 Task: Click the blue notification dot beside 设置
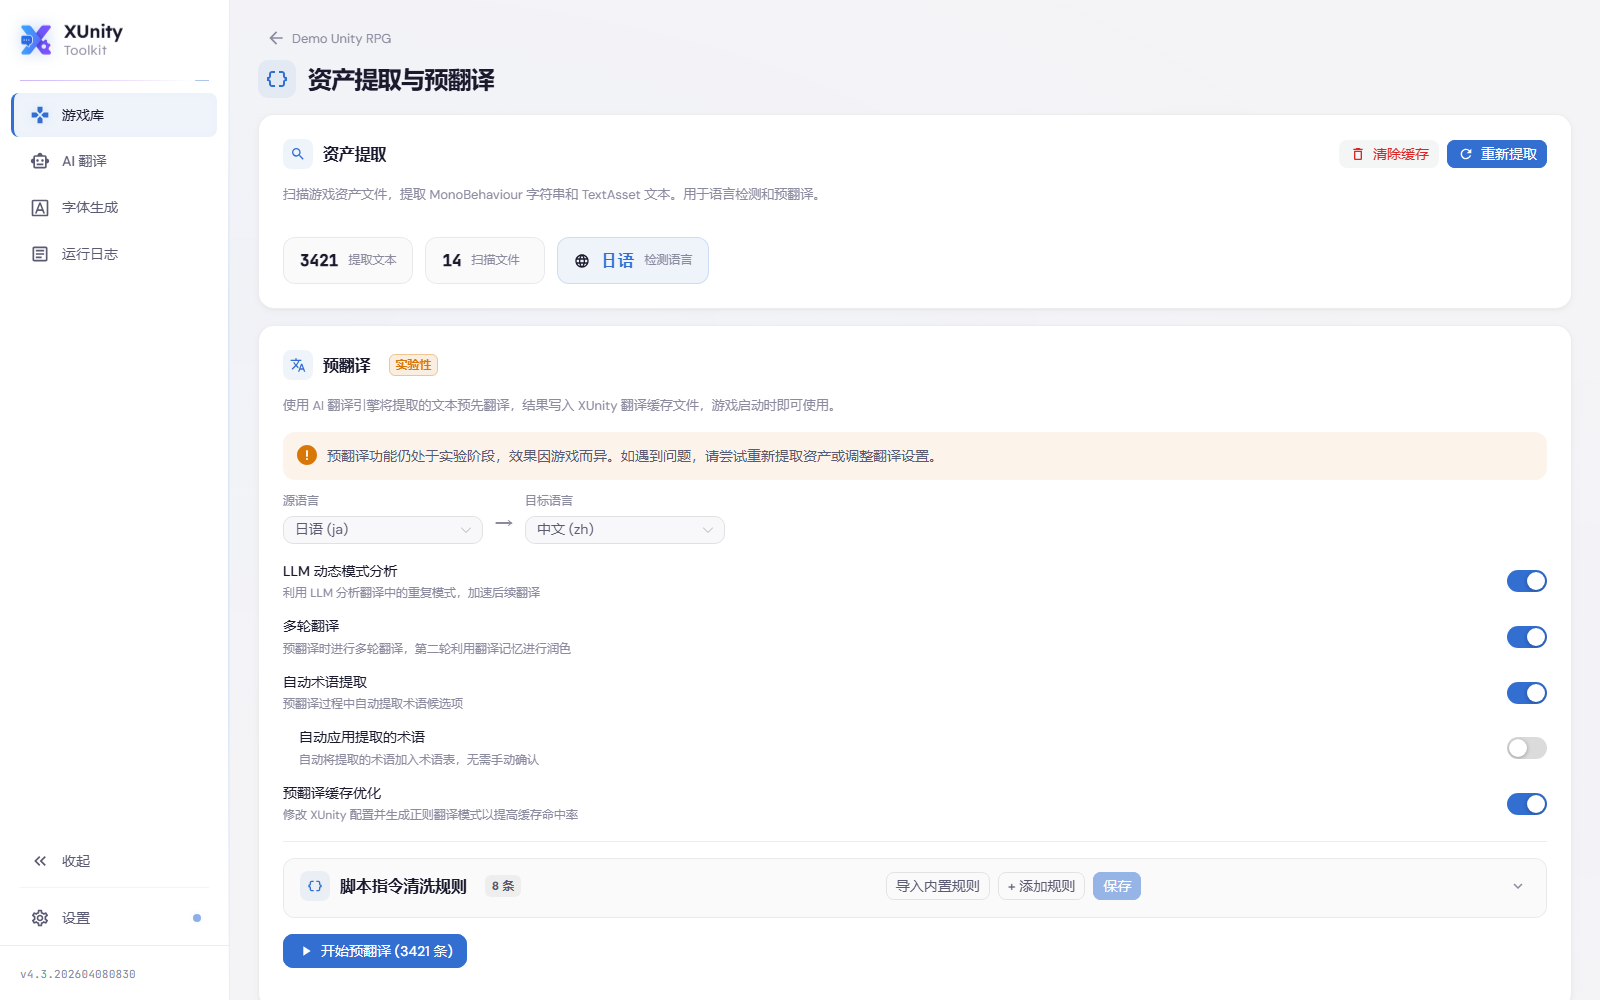197,918
